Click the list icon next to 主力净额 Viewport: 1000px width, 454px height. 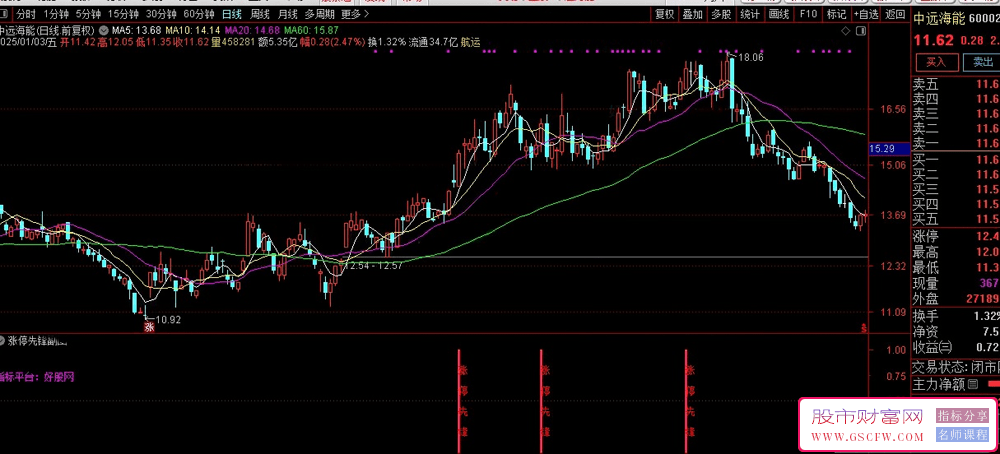coord(973,384)
